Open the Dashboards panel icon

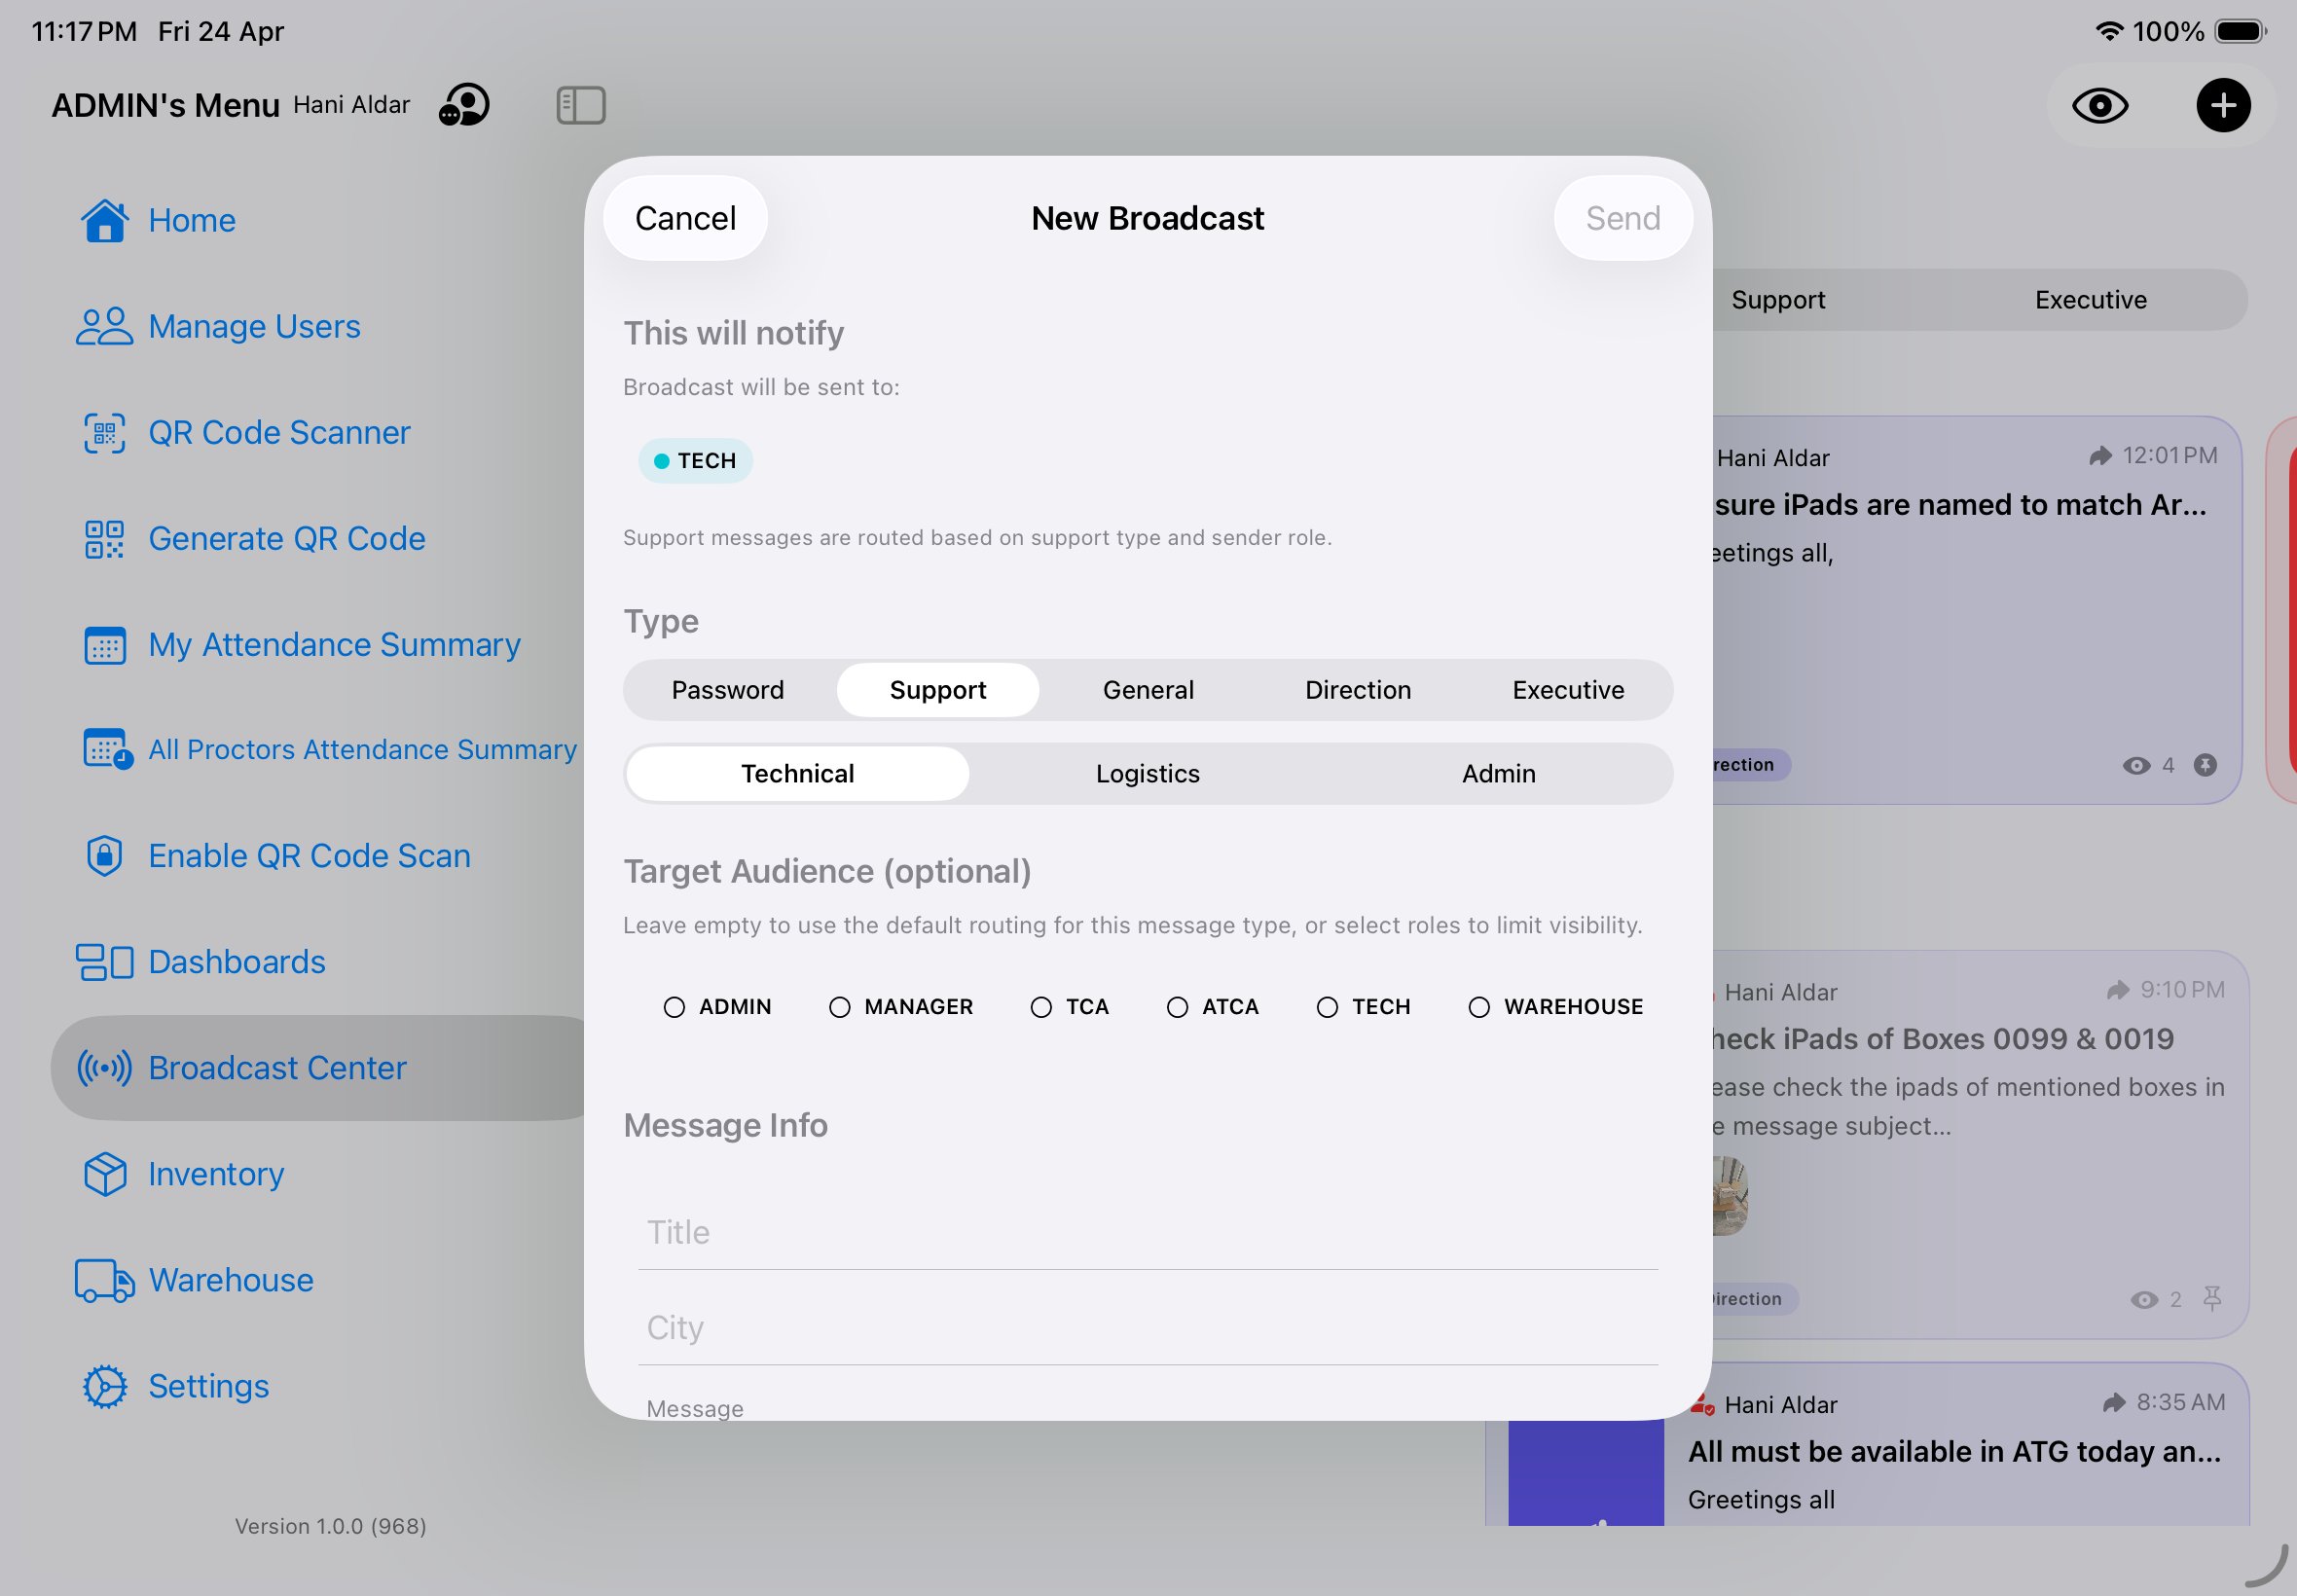pos(104,961)
